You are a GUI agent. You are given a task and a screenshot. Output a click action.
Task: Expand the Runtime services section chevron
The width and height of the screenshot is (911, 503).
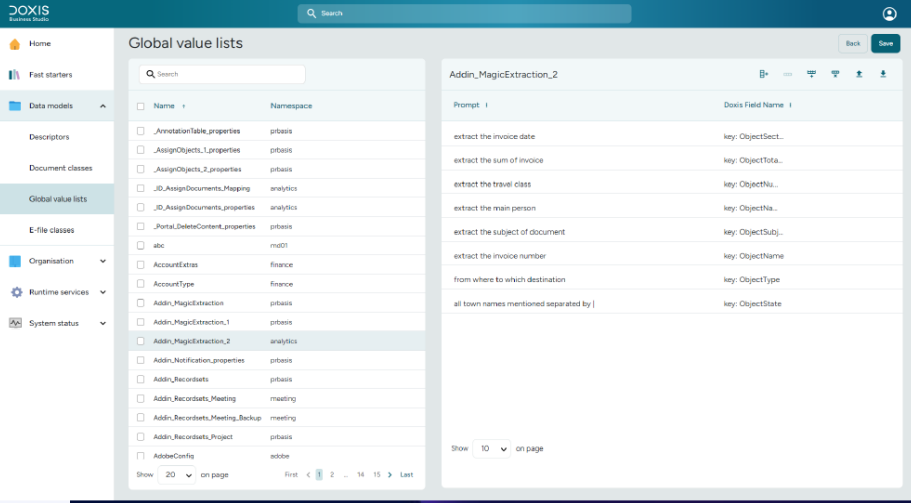(103, 292)
